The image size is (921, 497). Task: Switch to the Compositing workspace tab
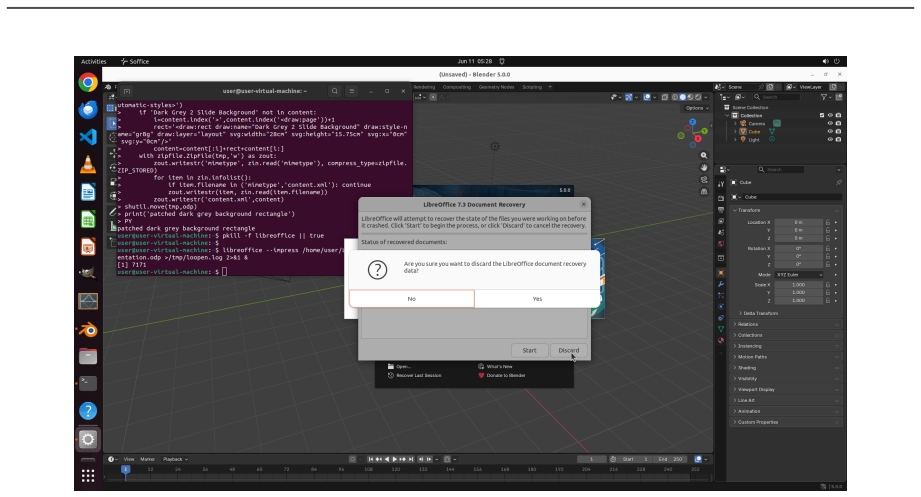(x=456, y=87)
